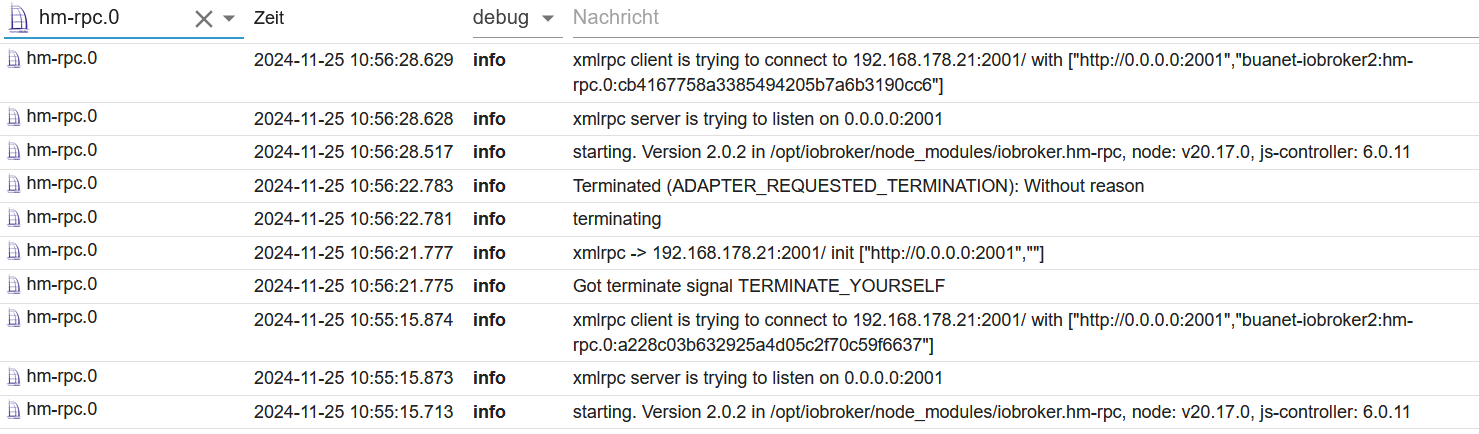Clear the hm-rpc.0 source filter with the X
Screen dimensions: 1479x434
(x=204, y=18)
